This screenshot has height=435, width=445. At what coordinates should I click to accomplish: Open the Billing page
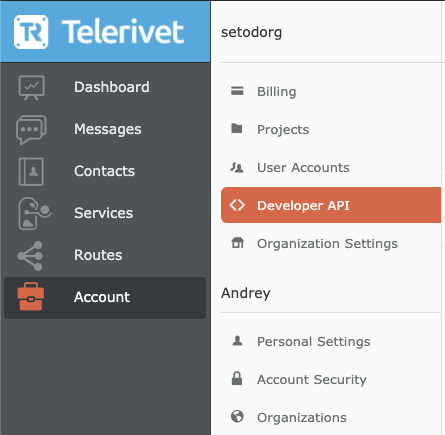(x=276, y=92)
